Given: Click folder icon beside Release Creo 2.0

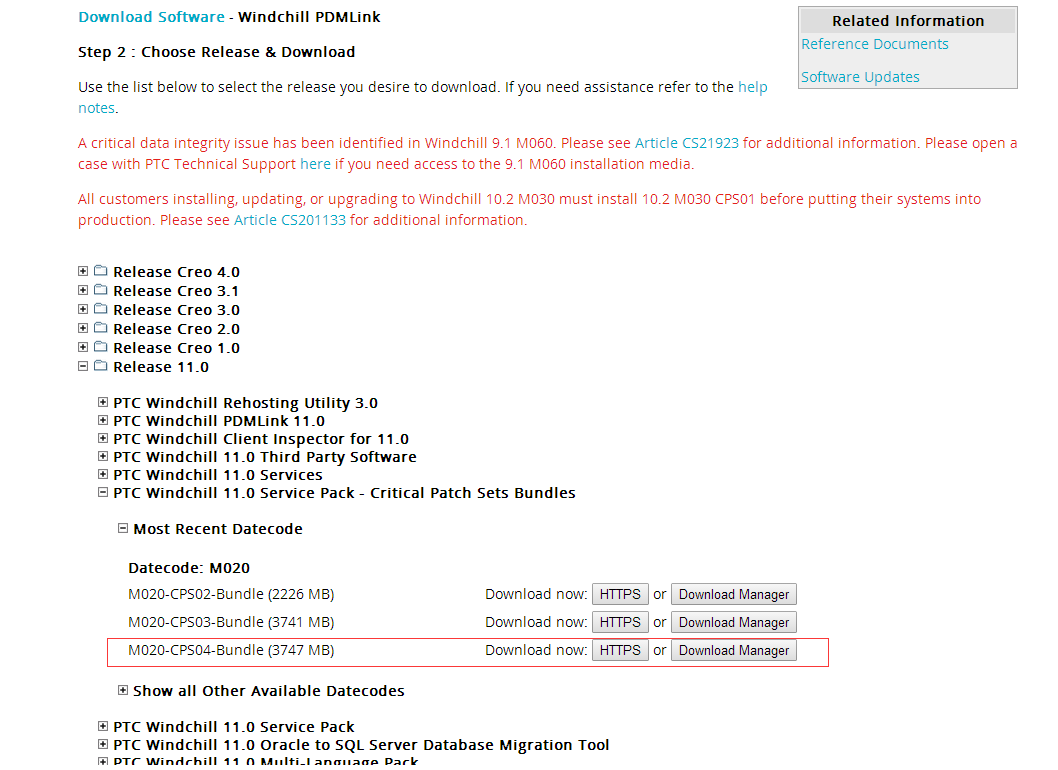Looking at the screenshot, I should pyautogui.click(x=101, y=327).
